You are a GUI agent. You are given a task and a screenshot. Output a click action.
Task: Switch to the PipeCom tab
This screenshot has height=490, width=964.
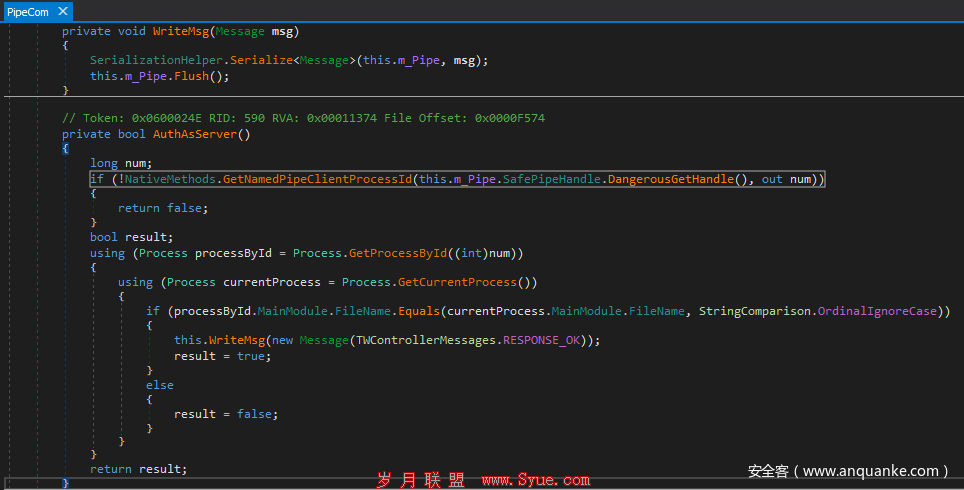pyautogui.click(x=28, y=12)
